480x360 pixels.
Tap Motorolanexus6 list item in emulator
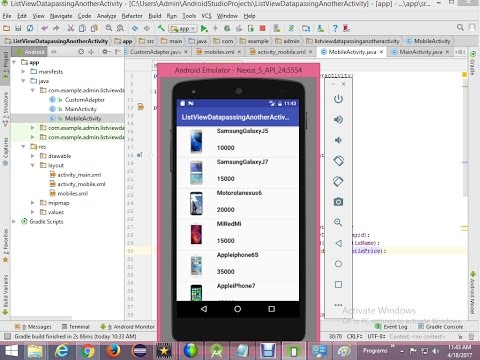coord(237,204)
